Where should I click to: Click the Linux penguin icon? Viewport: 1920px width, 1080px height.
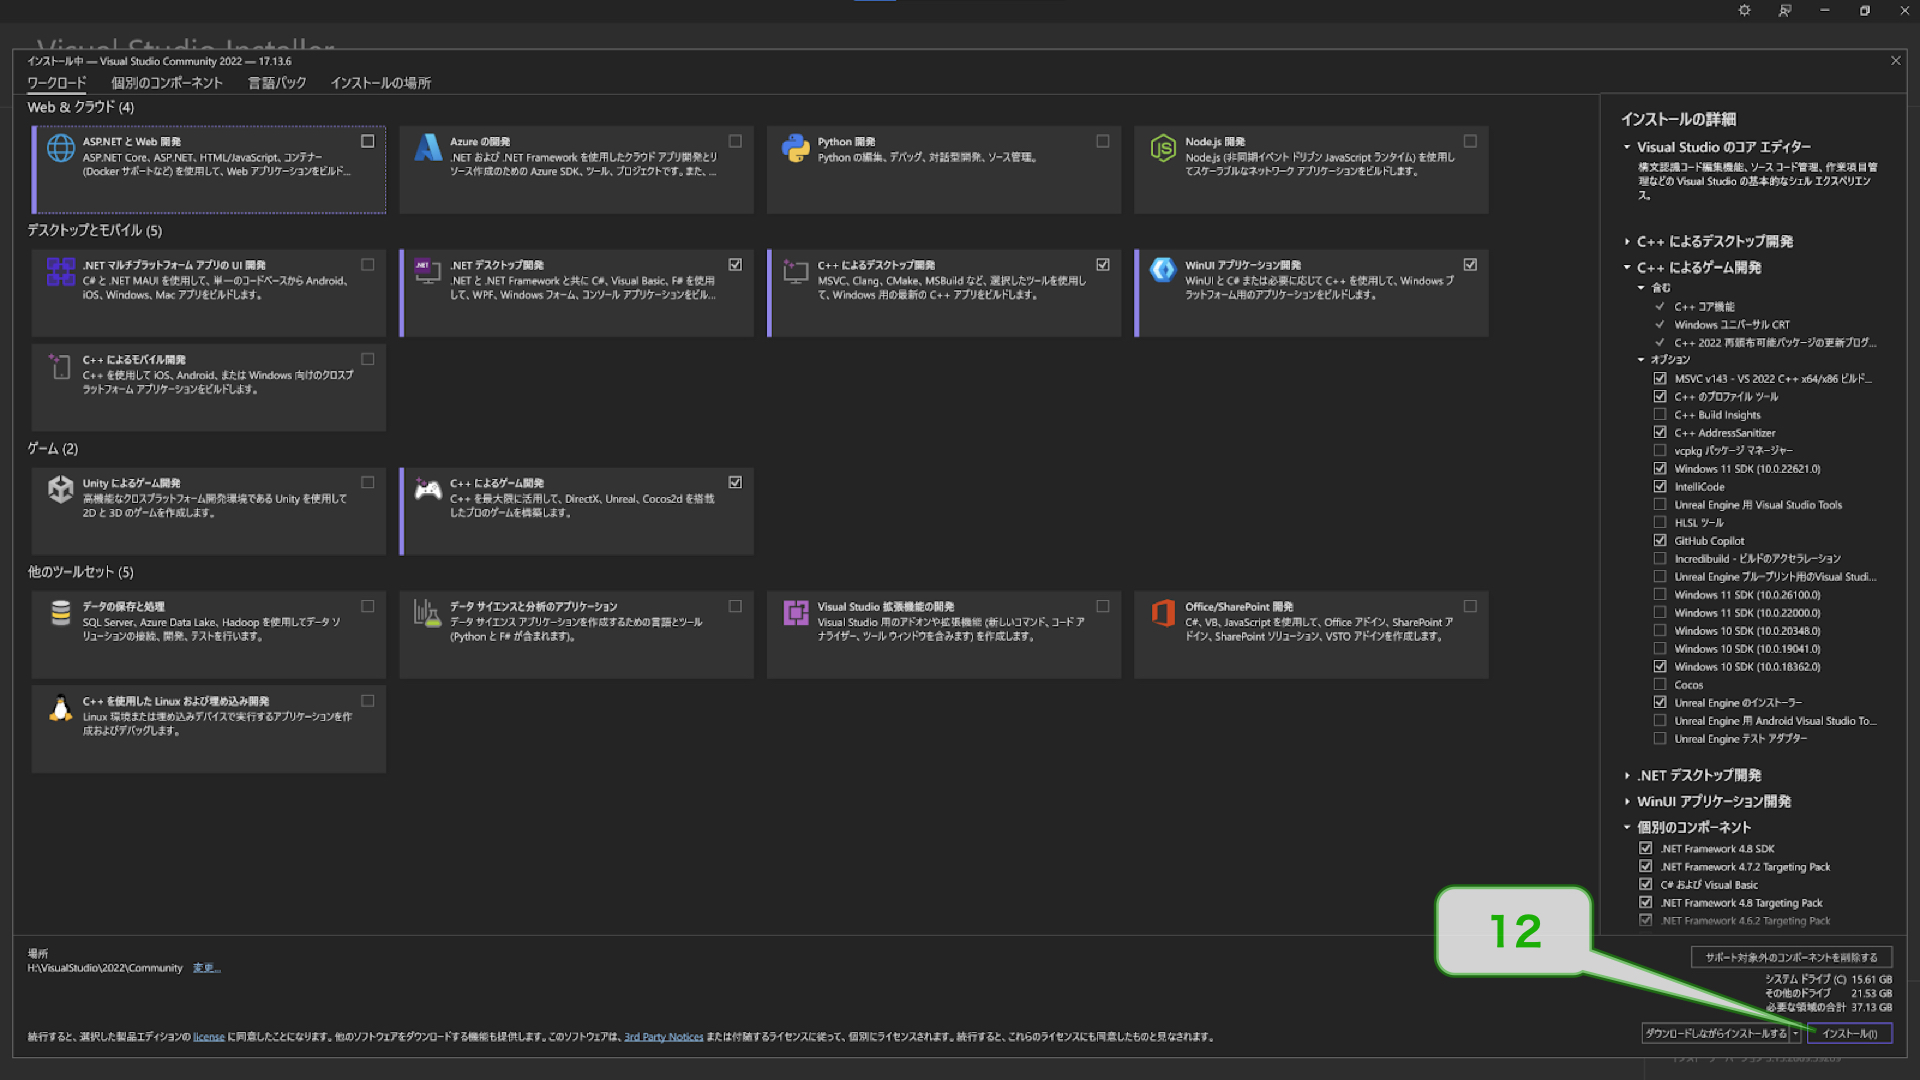61,707
